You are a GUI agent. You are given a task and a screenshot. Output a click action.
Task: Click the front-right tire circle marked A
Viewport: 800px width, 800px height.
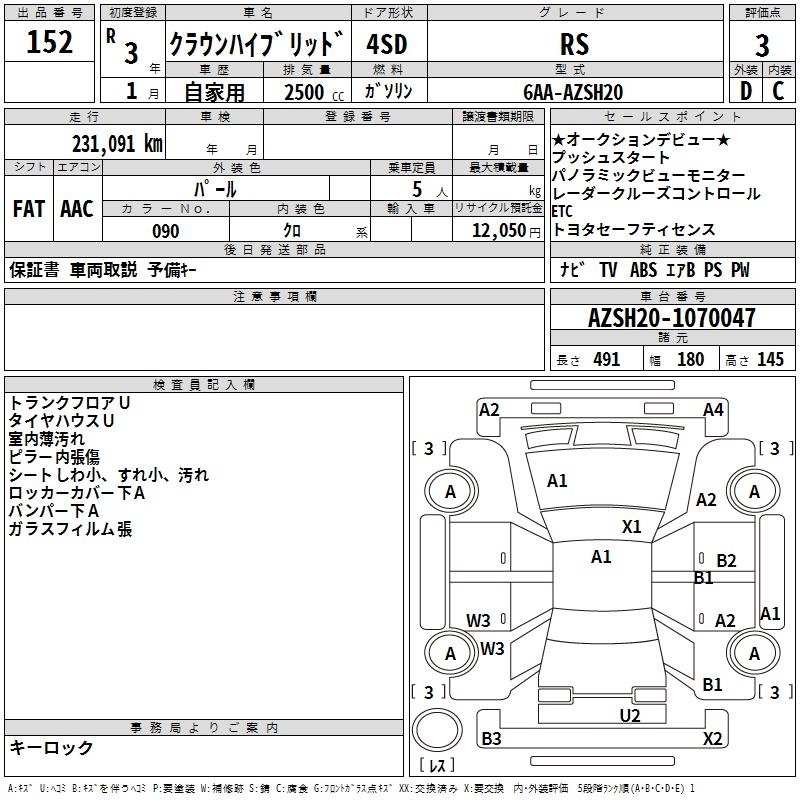coord(754,492)
